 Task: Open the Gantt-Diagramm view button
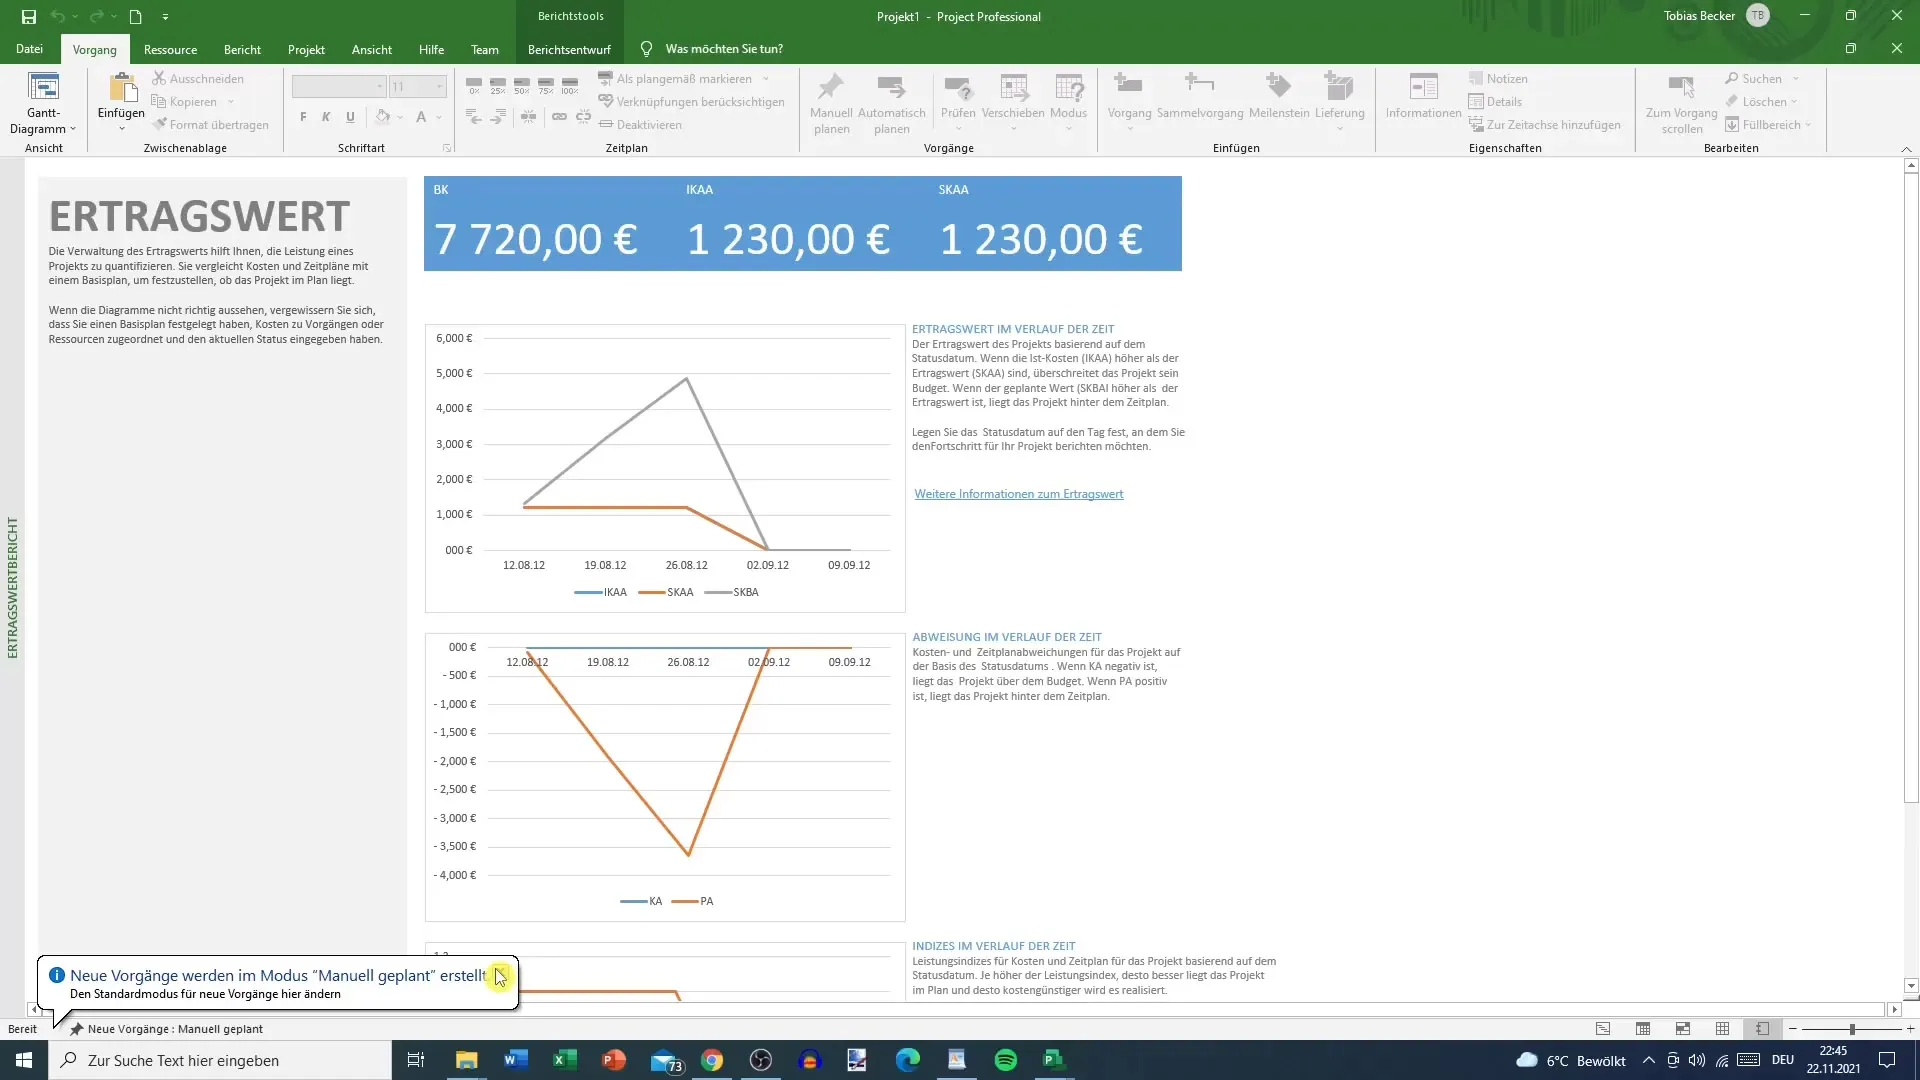[x=43, y=103]
